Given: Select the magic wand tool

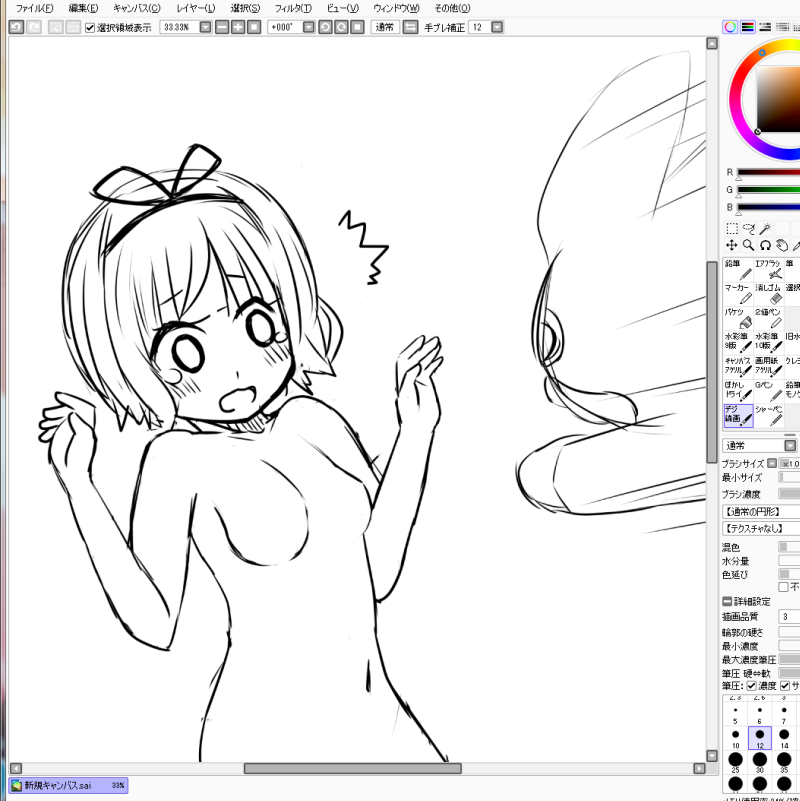Looking at the screenshot, I should pos(765,228).
